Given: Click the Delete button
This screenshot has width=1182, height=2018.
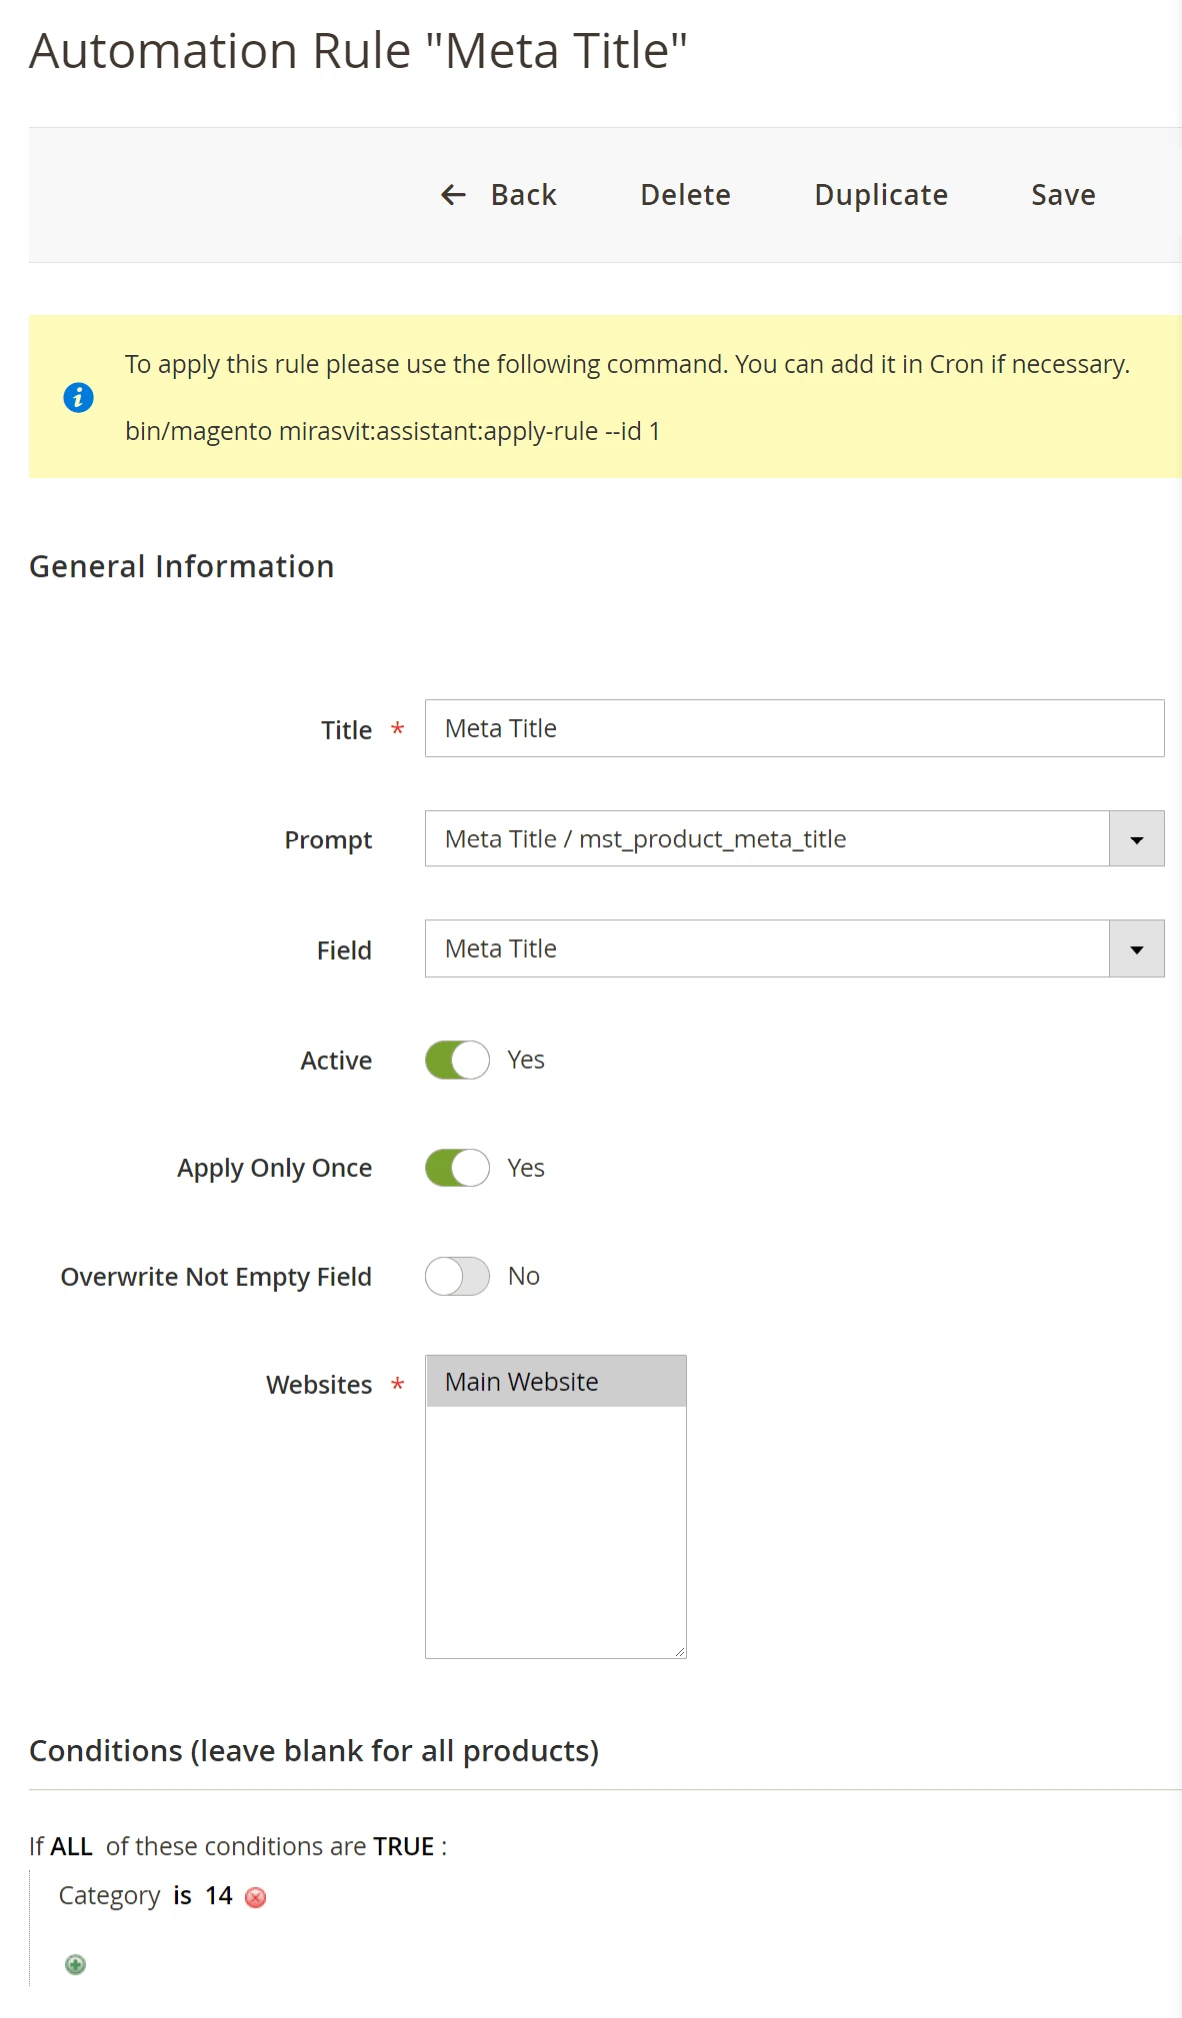Looking at the screenshot, I should click(x=685, y=195).
